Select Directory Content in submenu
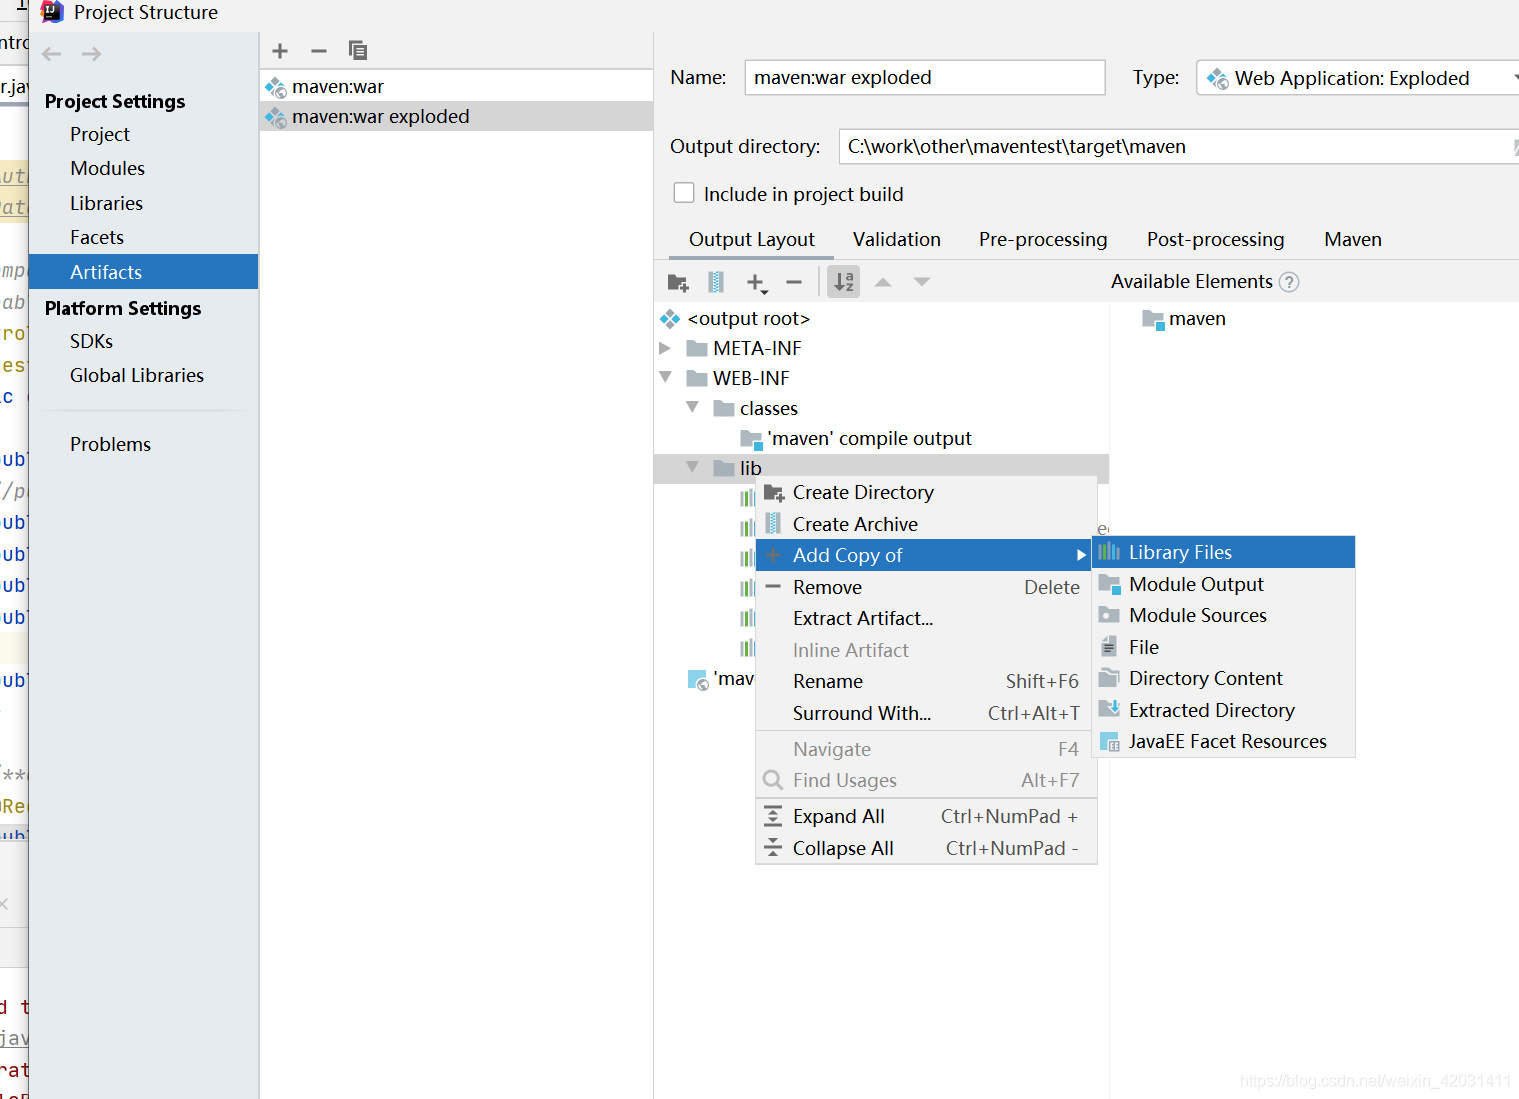Viewport: 1519px width, 1099px height. 1223,679
